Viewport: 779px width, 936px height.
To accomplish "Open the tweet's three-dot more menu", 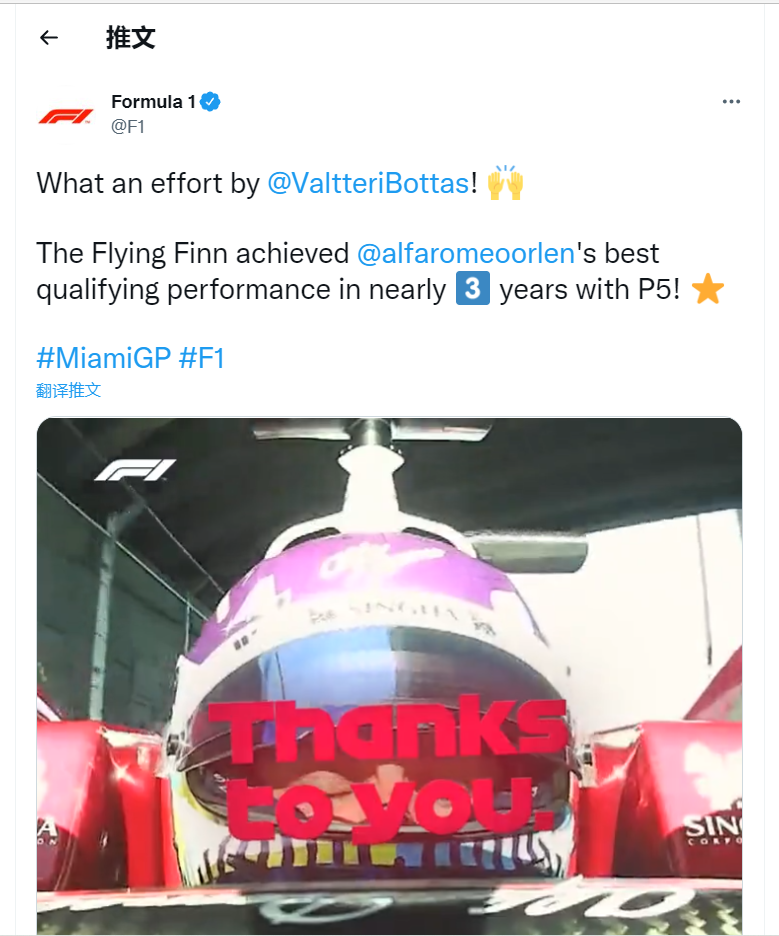I will point(731,102).
